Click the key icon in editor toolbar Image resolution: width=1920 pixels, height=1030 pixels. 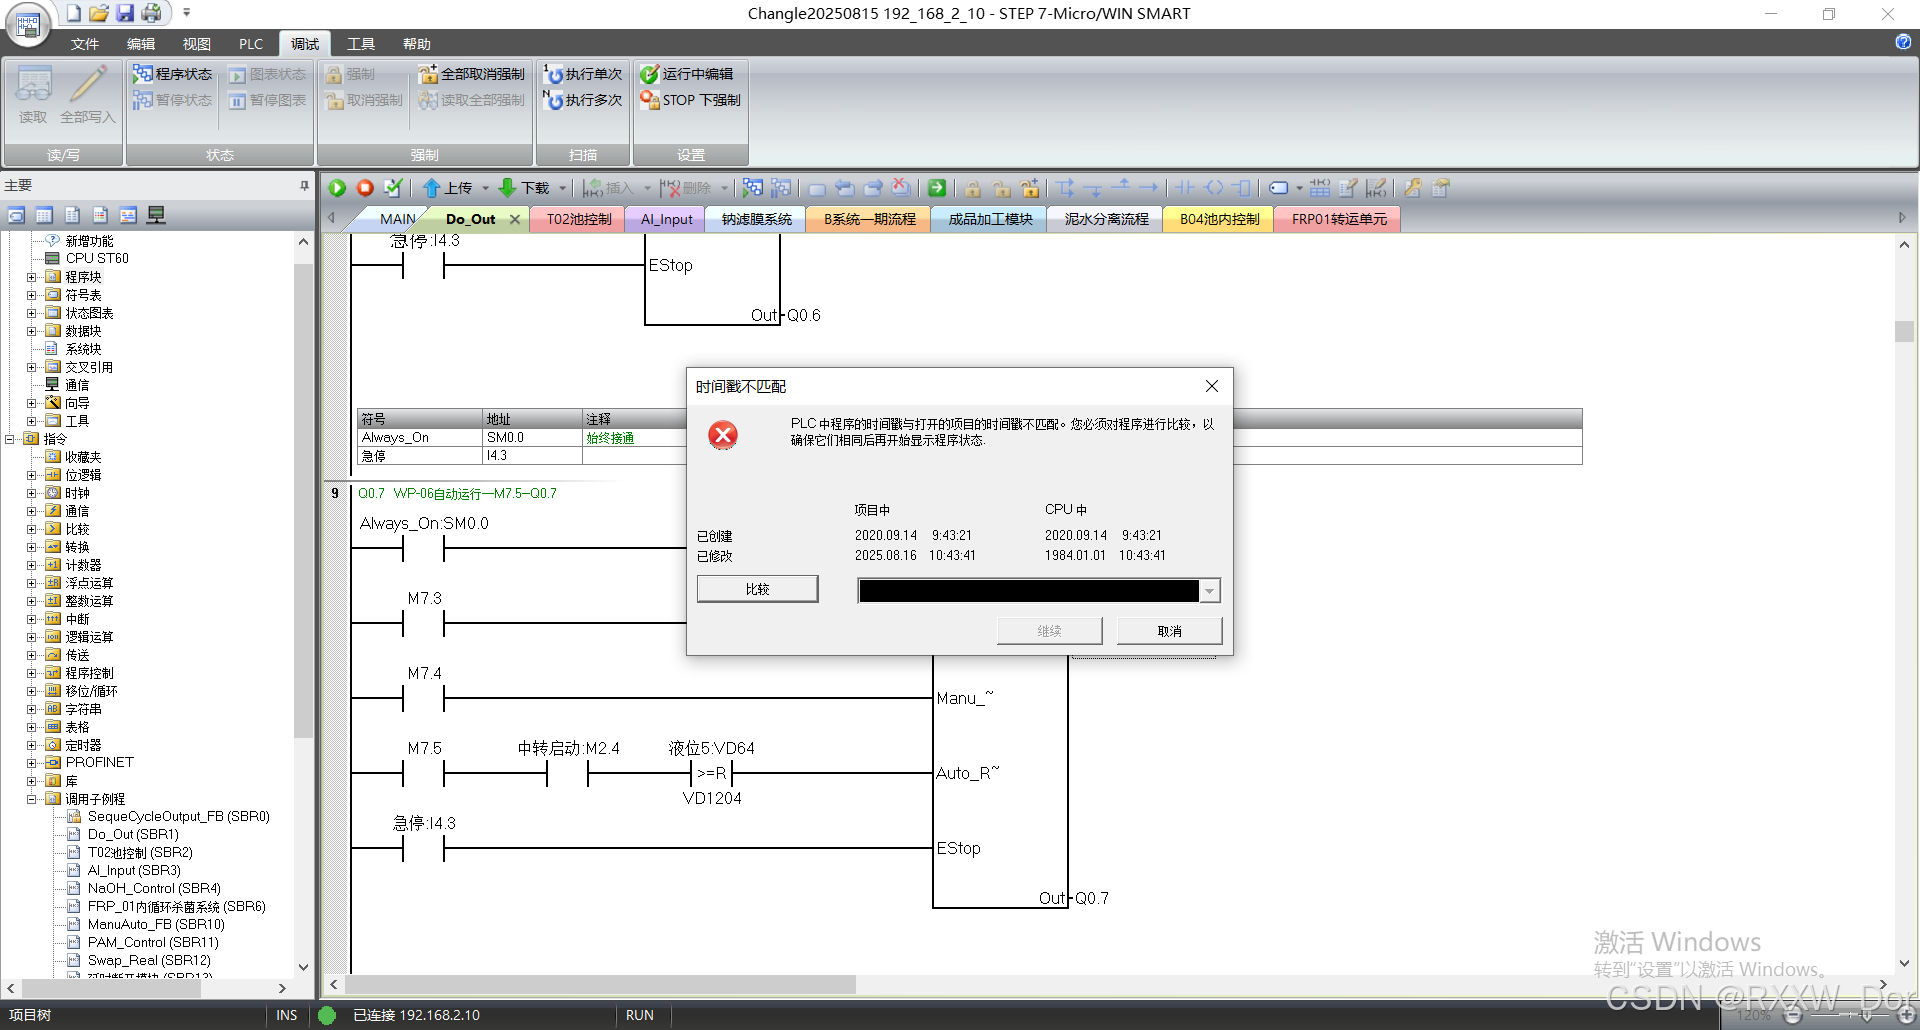coord(1412,188)
